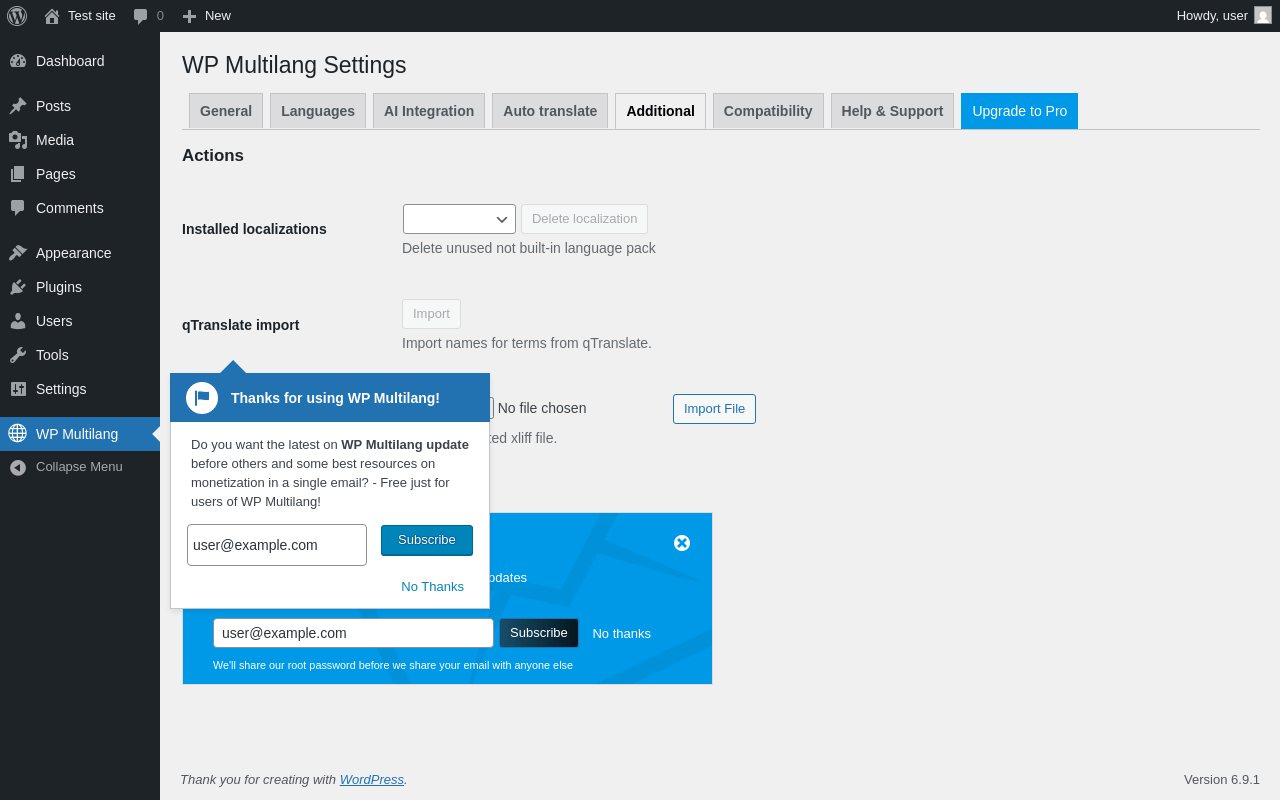Click the New plus icon
1280x800 pixels.
(189, 16)
